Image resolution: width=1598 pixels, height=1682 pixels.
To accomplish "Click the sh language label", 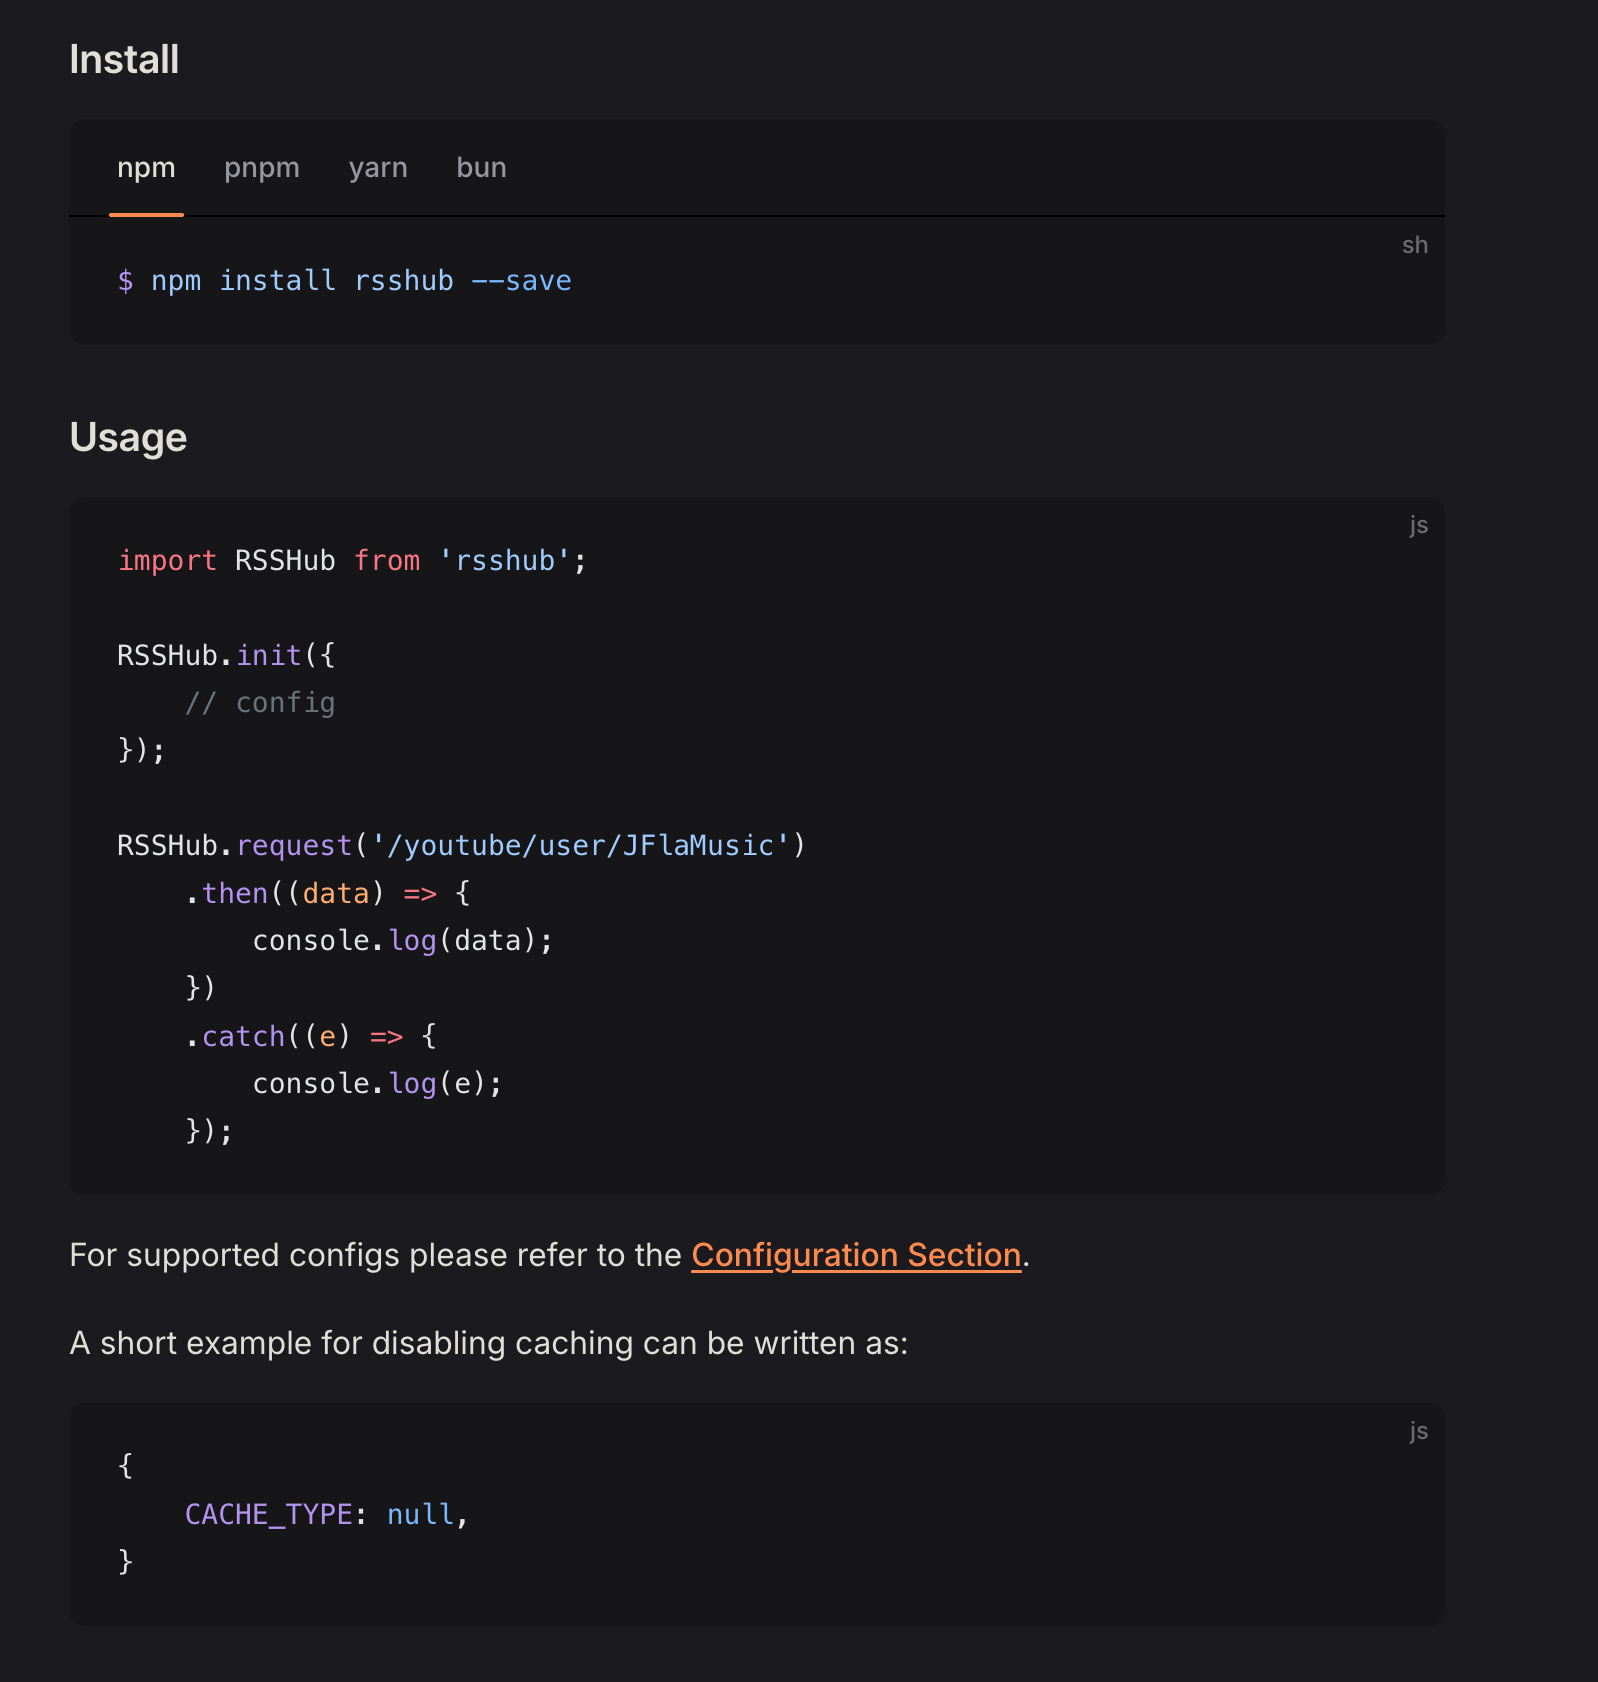I will coord(1414,245).
